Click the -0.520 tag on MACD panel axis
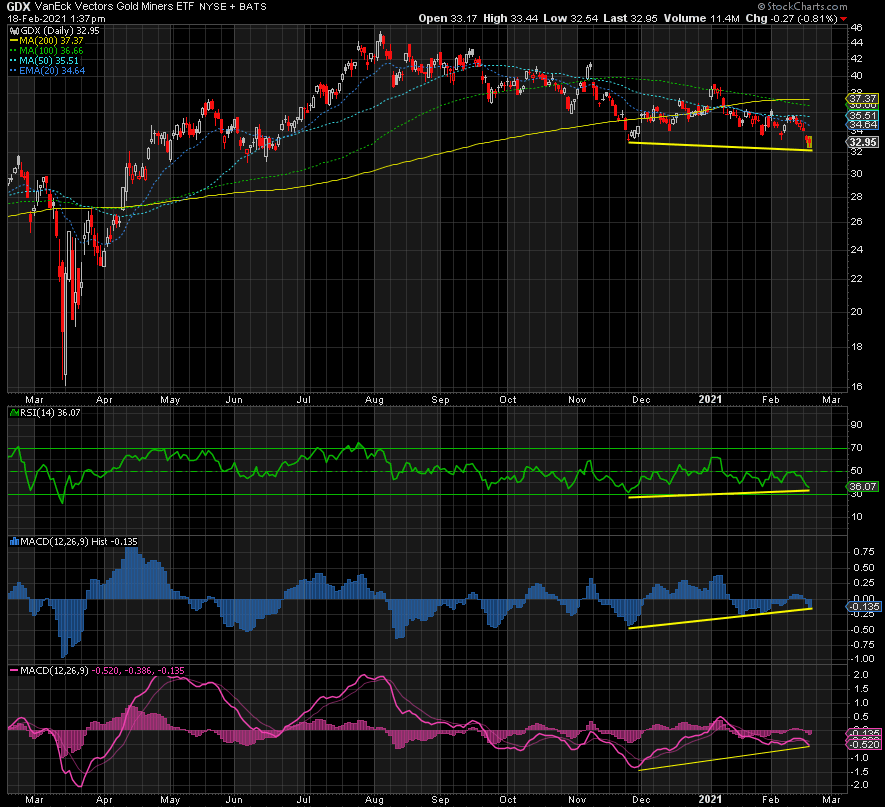The width and height of the screenshot is (885, 807). point(864,745)
